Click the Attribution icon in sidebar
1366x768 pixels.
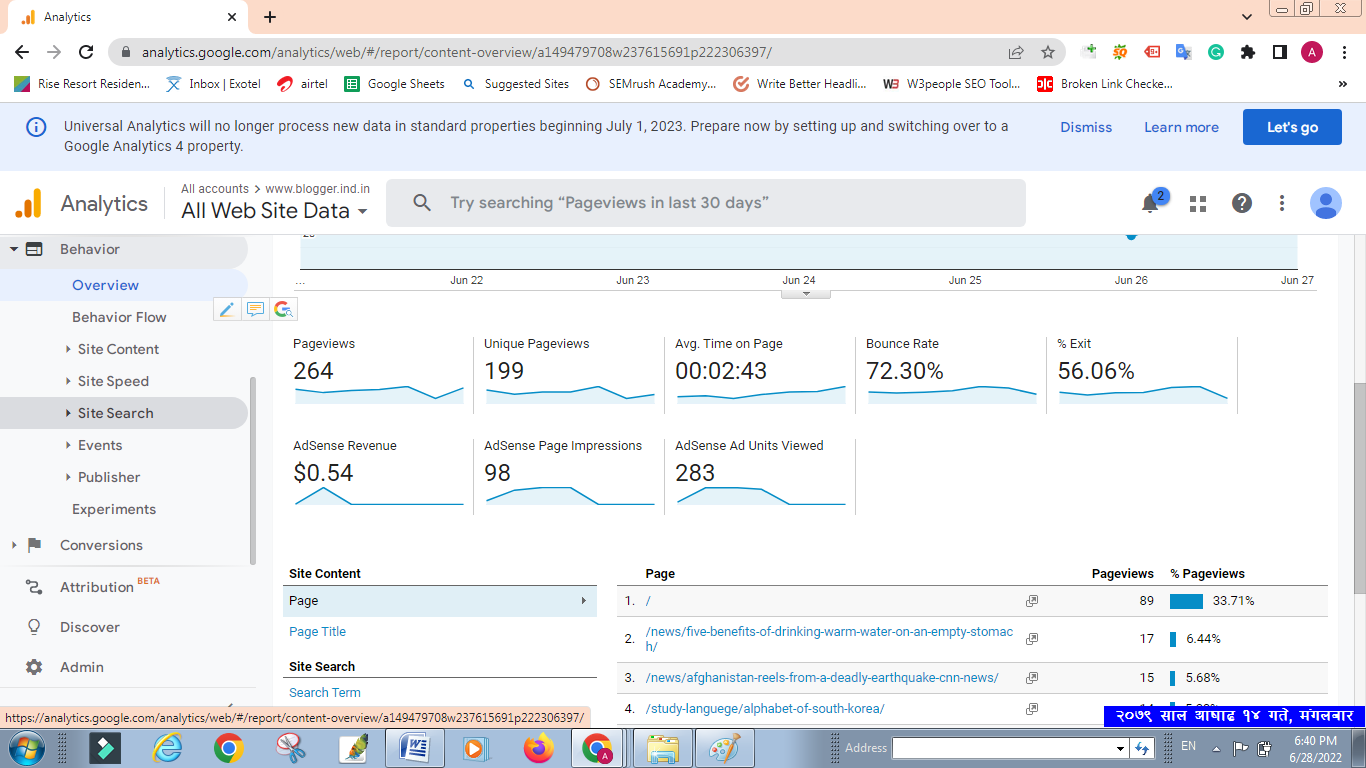coord(34,587)
